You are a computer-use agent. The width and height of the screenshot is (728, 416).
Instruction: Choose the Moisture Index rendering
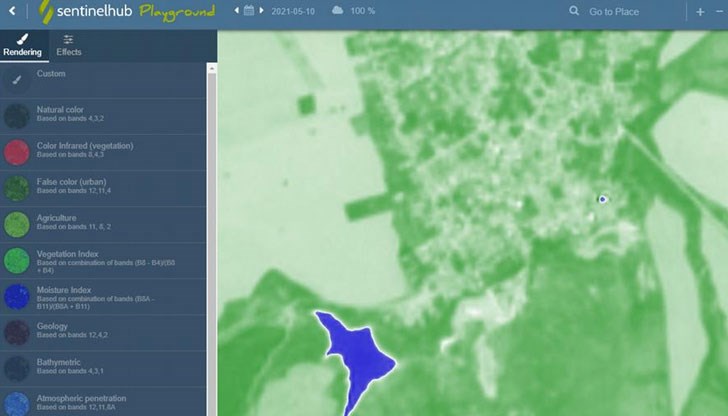tap(18, 296)
